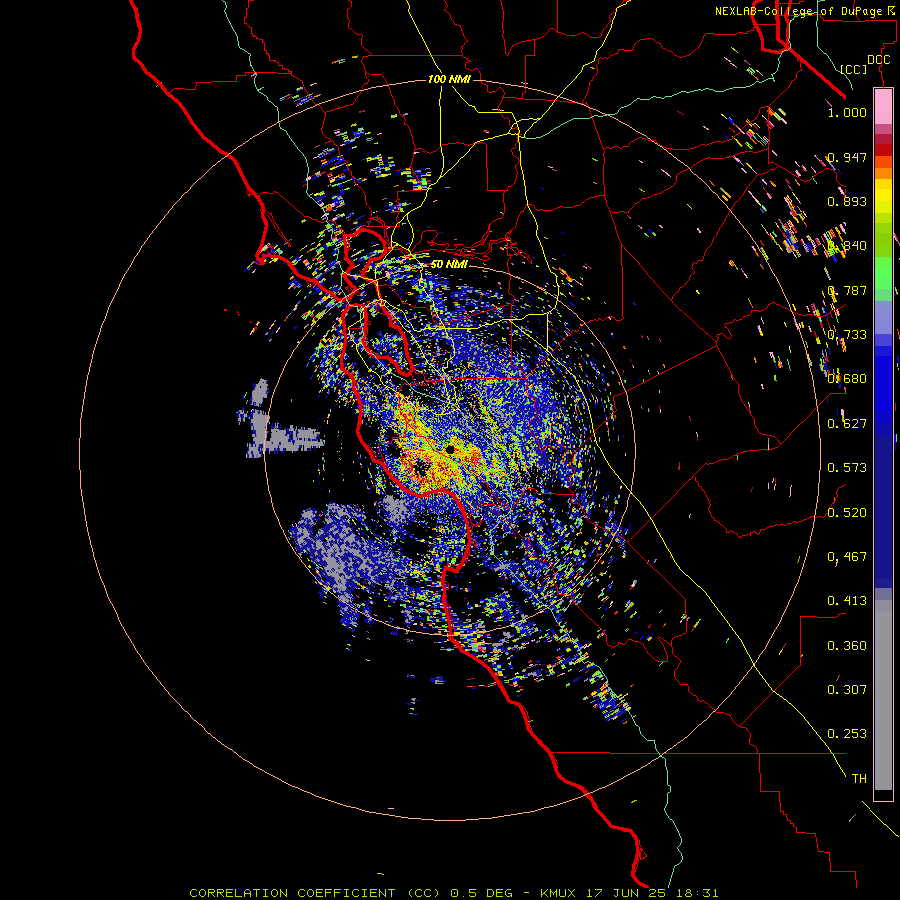Click the 50 NMI range ring label

(449, 265)
